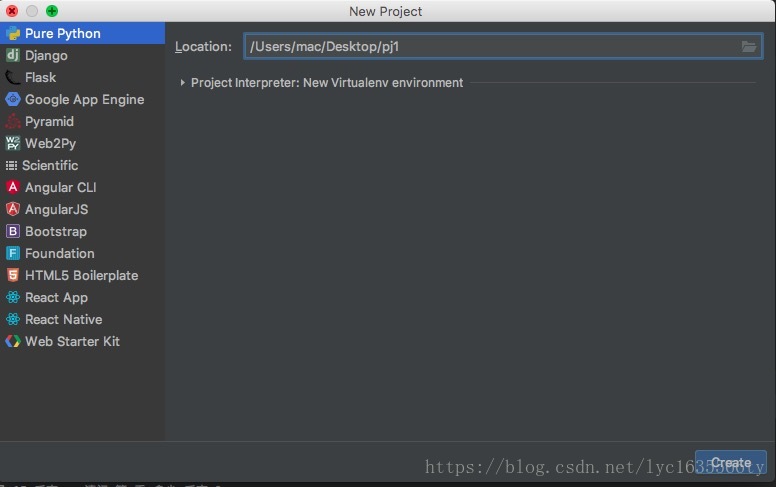Click the Pyramid red icon
776x487 pixels.
point(13,121)
